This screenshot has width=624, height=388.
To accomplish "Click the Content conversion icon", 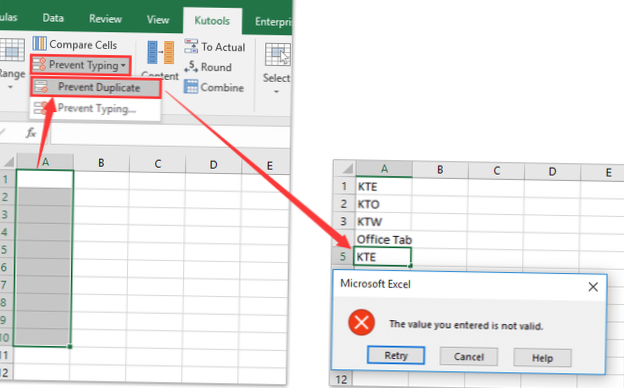I will [x=160, y=52].
